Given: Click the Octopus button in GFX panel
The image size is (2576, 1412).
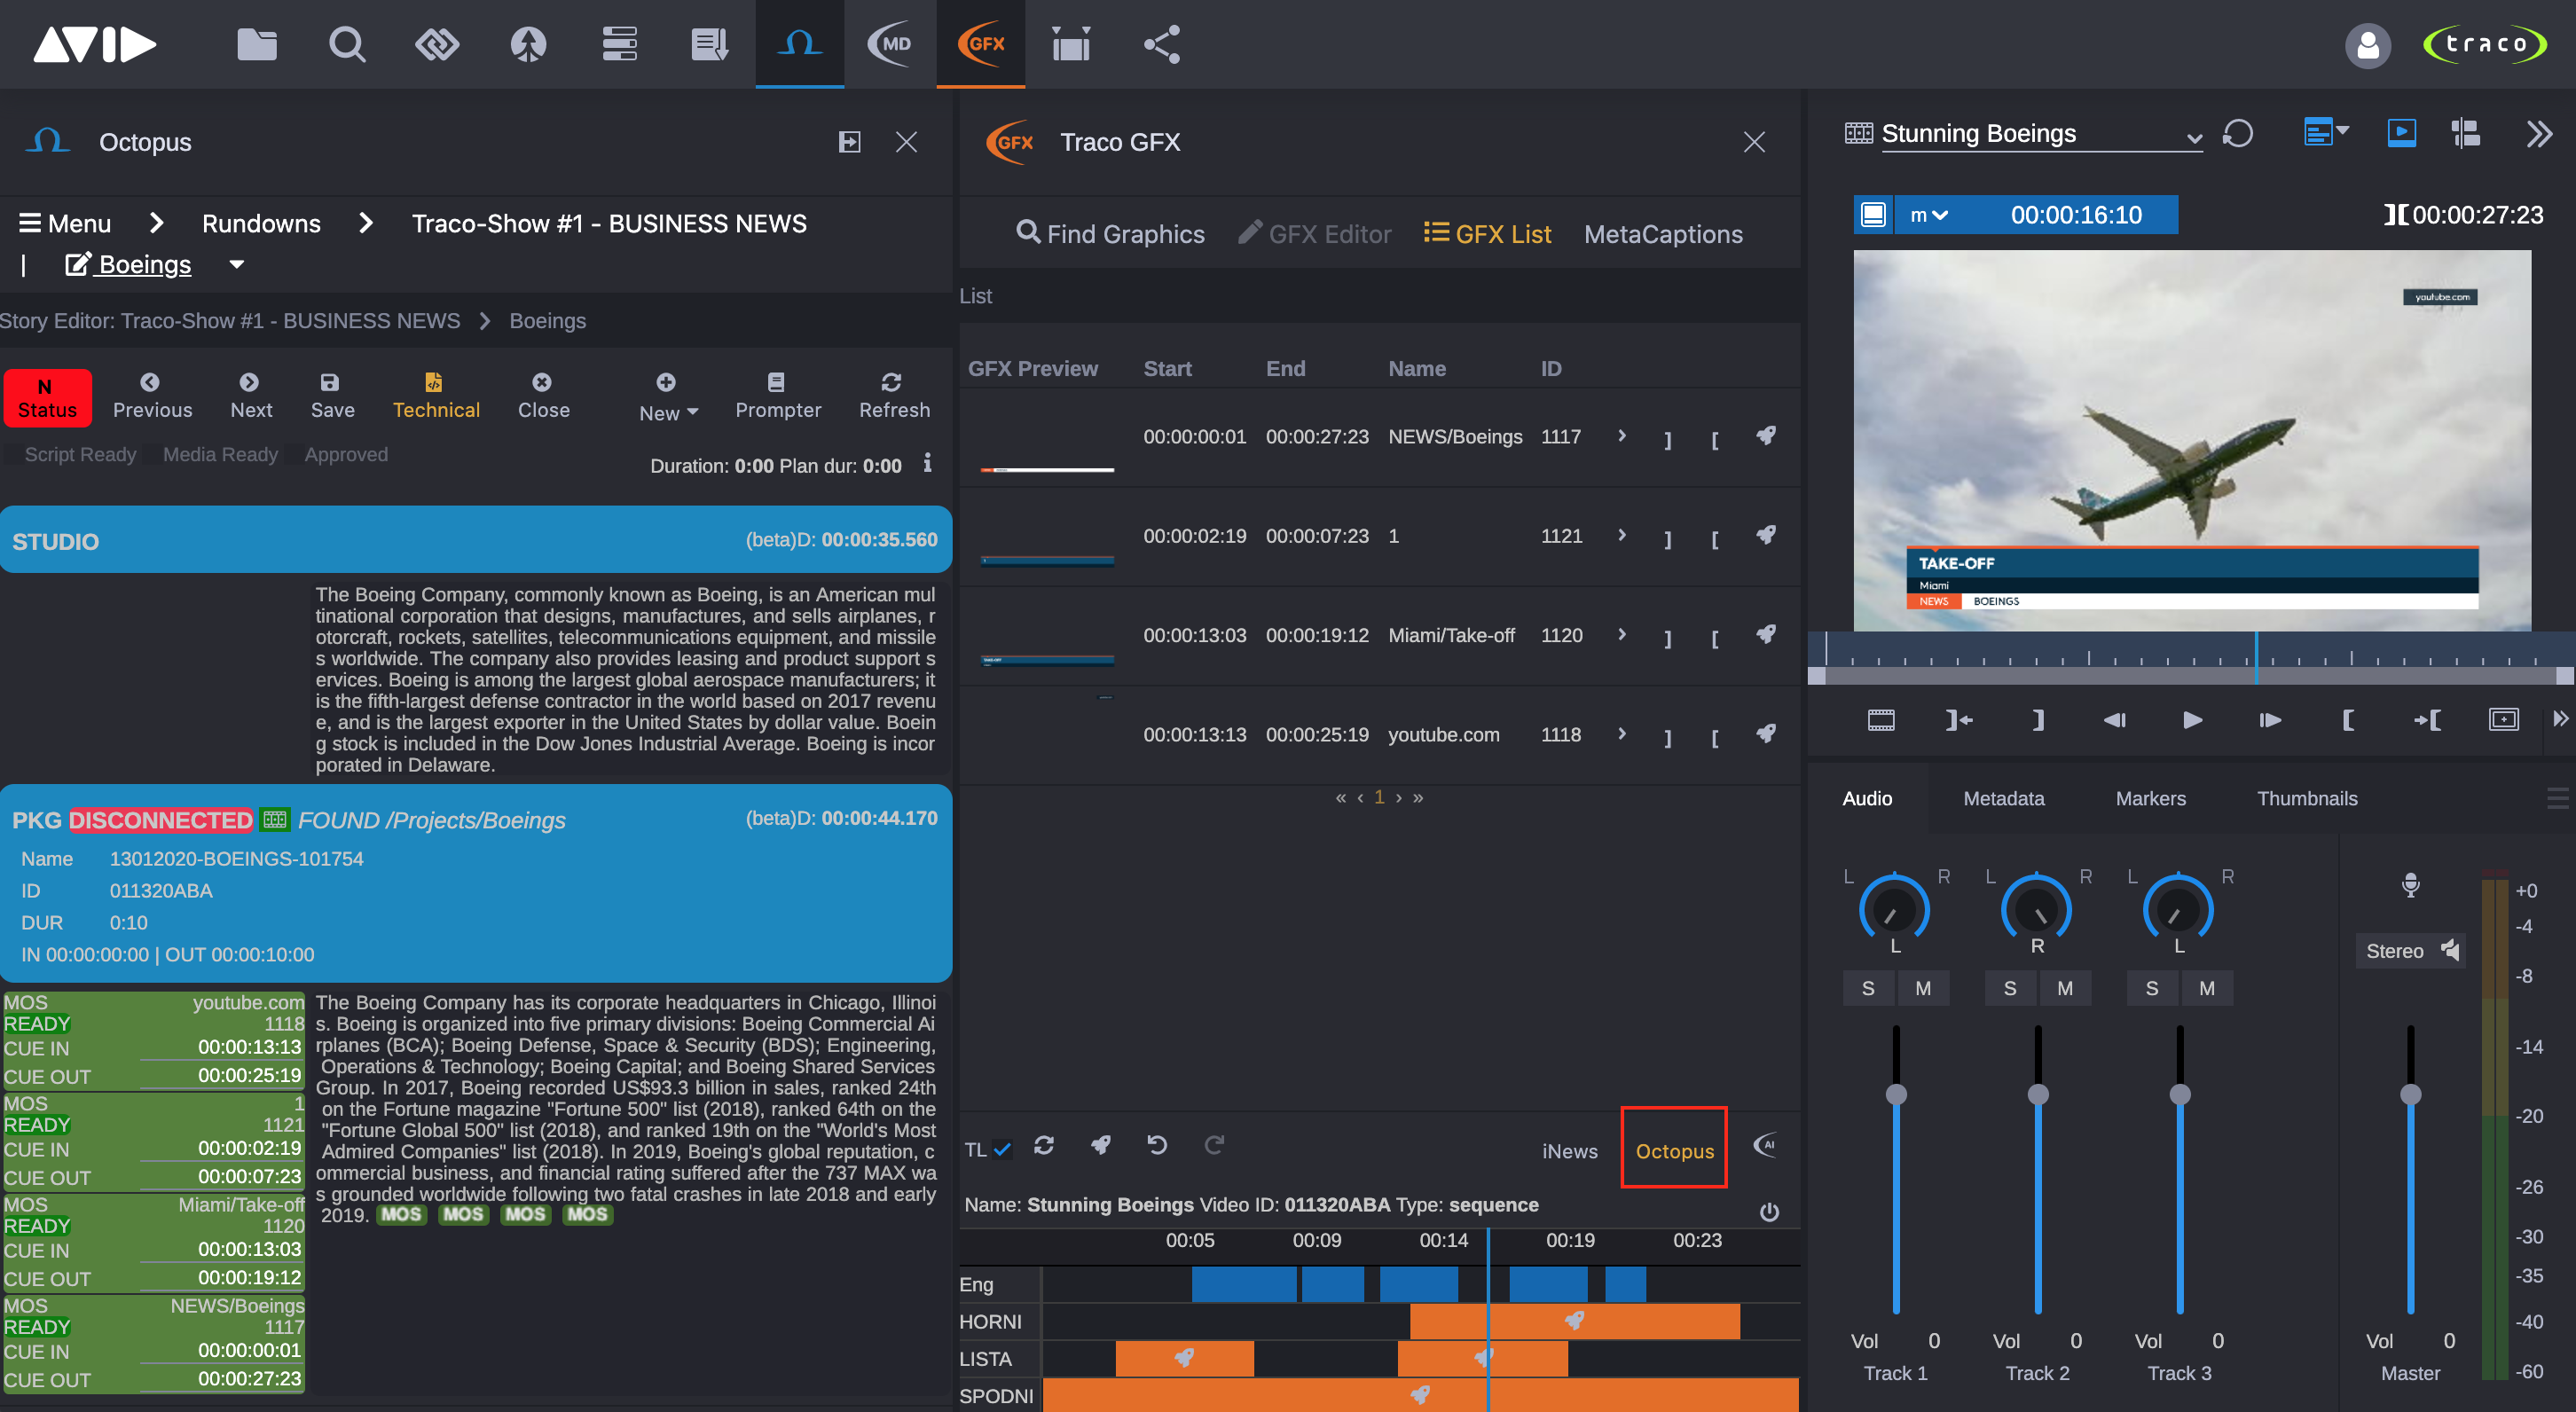Looking at the screenshot, I should (1672, 1149).
